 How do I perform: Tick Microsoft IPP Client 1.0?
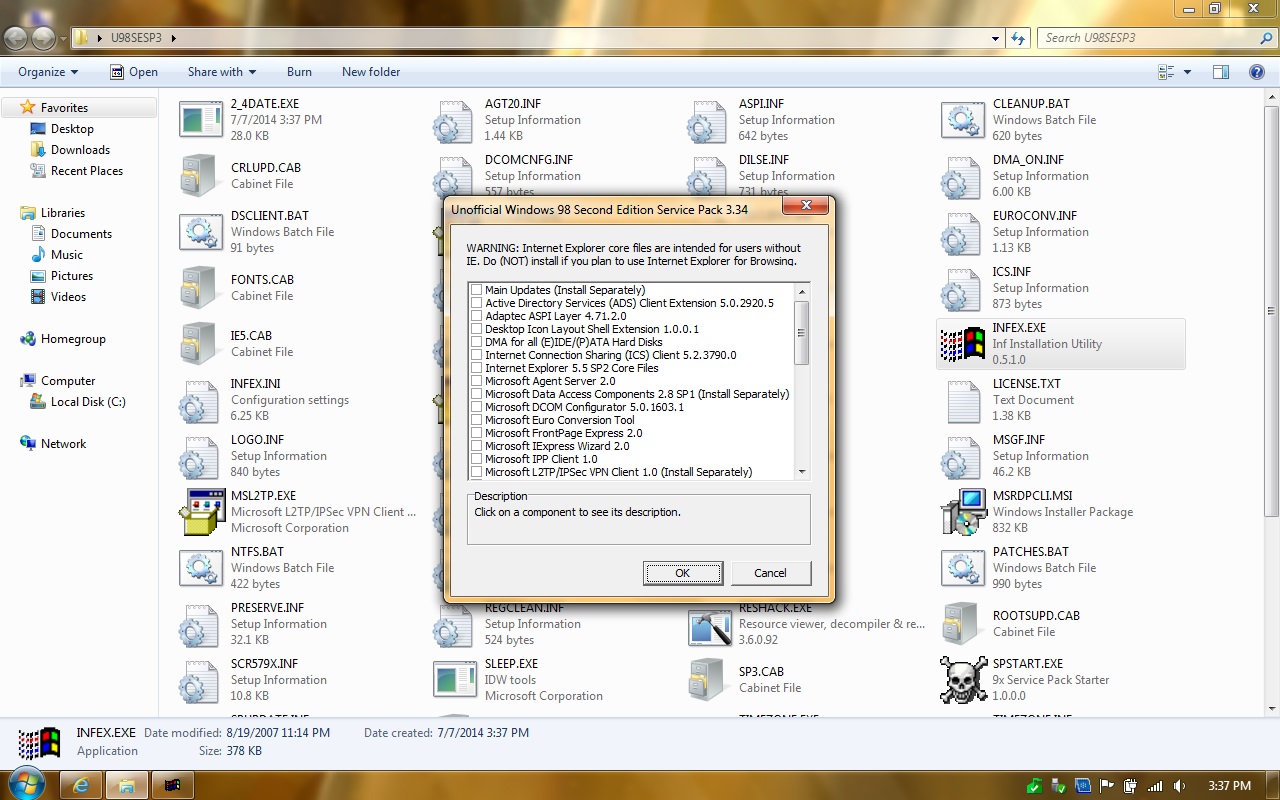tap(477, 459)
